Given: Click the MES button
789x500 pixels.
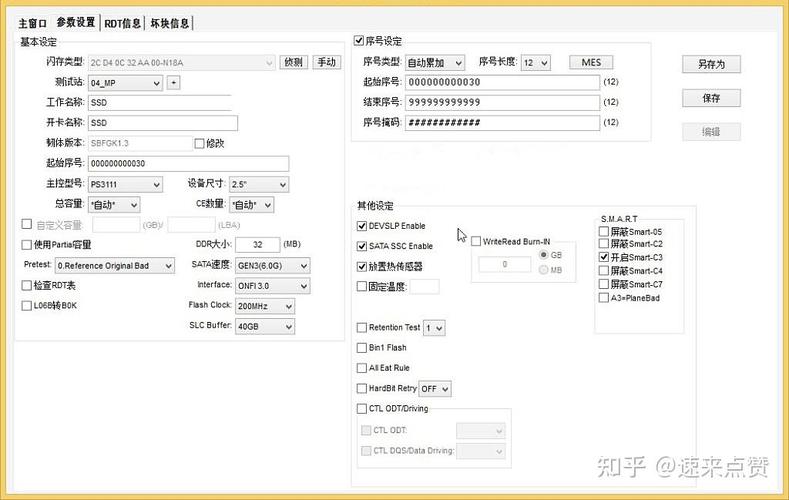Looking at the screenshot, I should click(x=591, y=62).
